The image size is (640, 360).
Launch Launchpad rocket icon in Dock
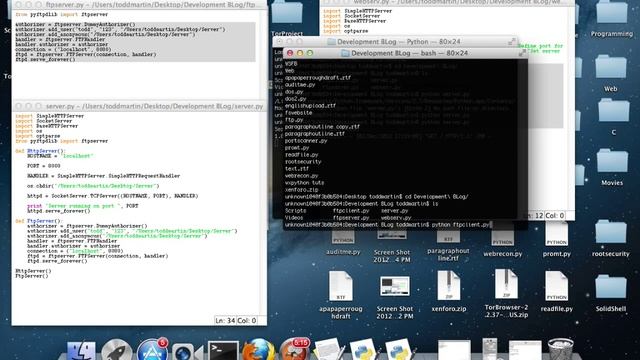pyautogui.click(x=116, y=351)
